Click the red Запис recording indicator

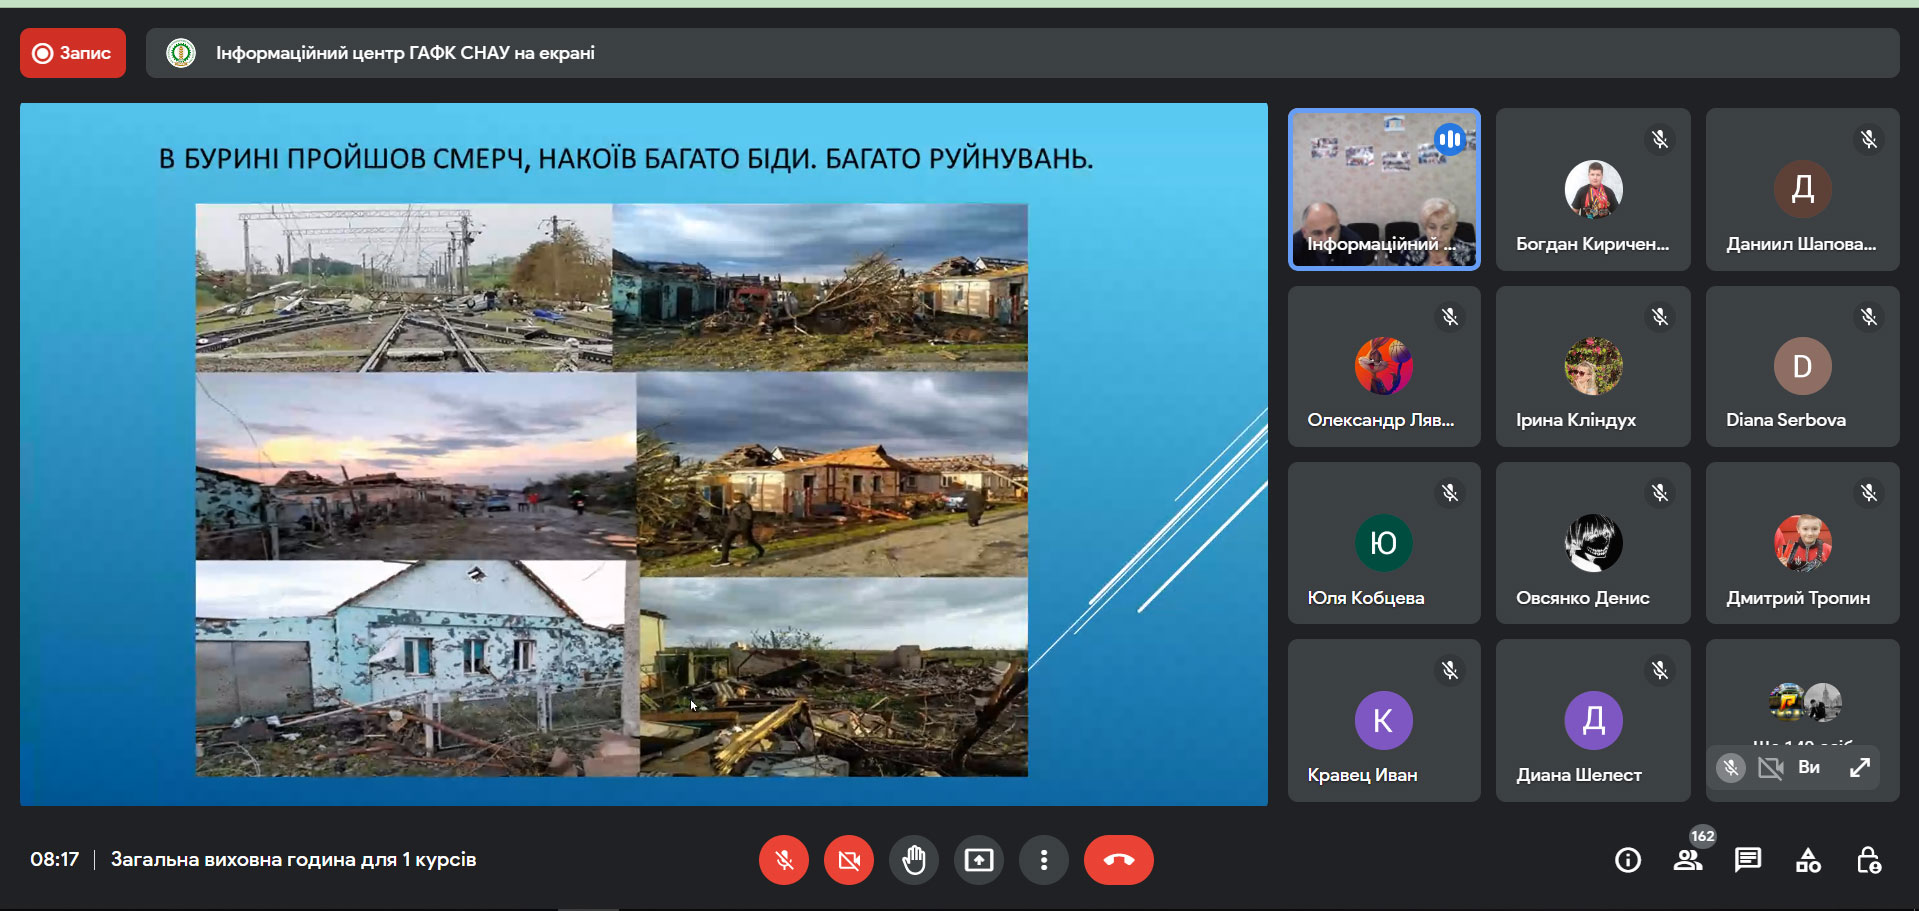click(73, 53)
